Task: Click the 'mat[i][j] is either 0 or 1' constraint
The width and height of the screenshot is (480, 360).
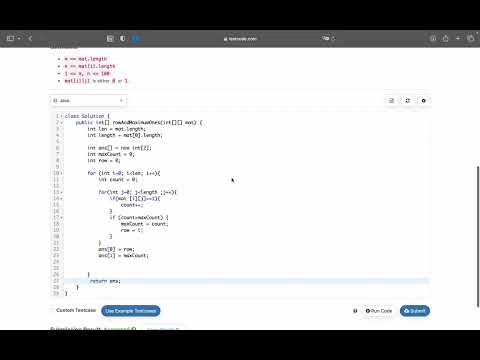Action: [x=96, y=81]
